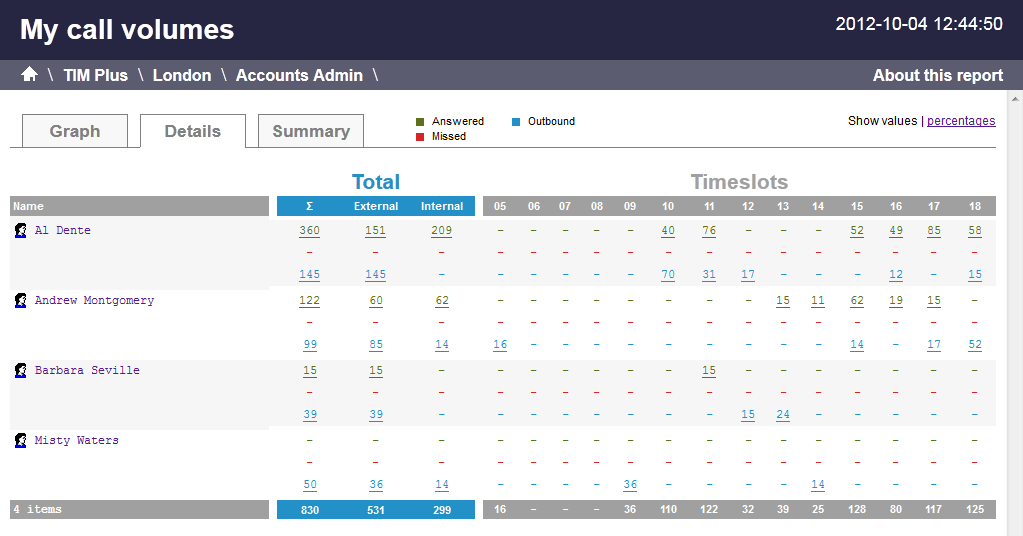This screenshot has width=1023, height=536.
Task: Click the scrollbar up arrow
Action: (x=1015, y=99)
